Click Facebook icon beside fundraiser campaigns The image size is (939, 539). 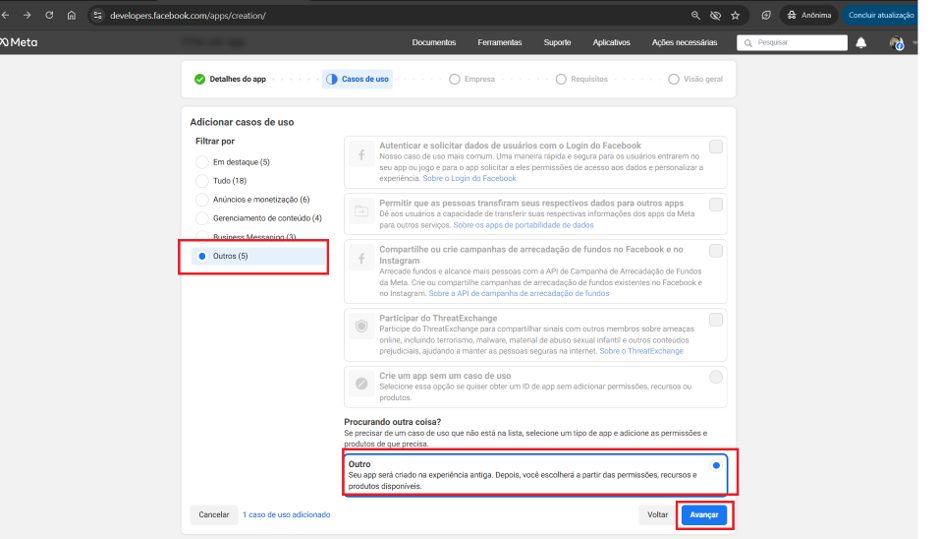[362, 258]
